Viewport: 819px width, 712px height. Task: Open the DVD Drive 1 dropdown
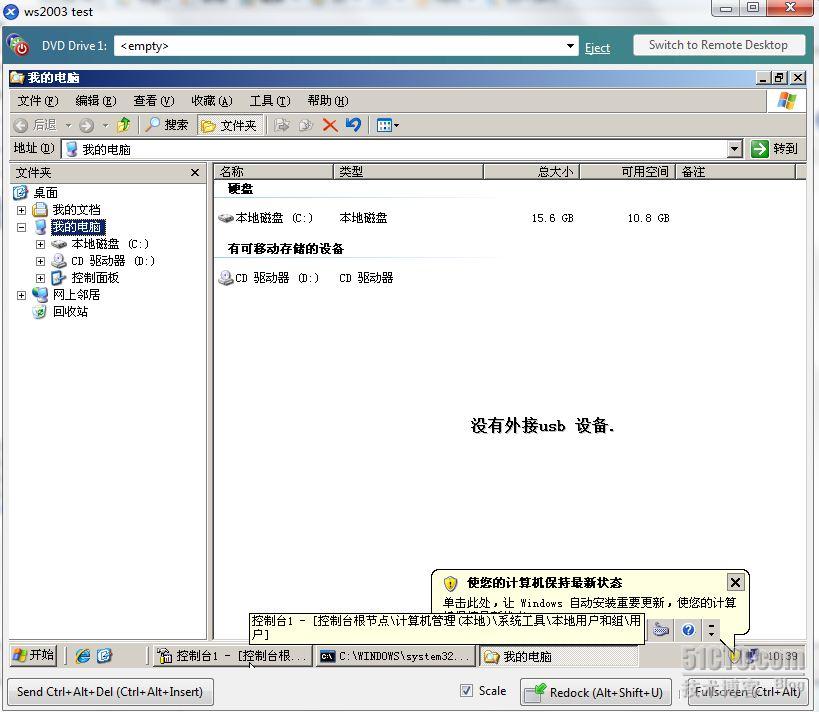[570, 46]
